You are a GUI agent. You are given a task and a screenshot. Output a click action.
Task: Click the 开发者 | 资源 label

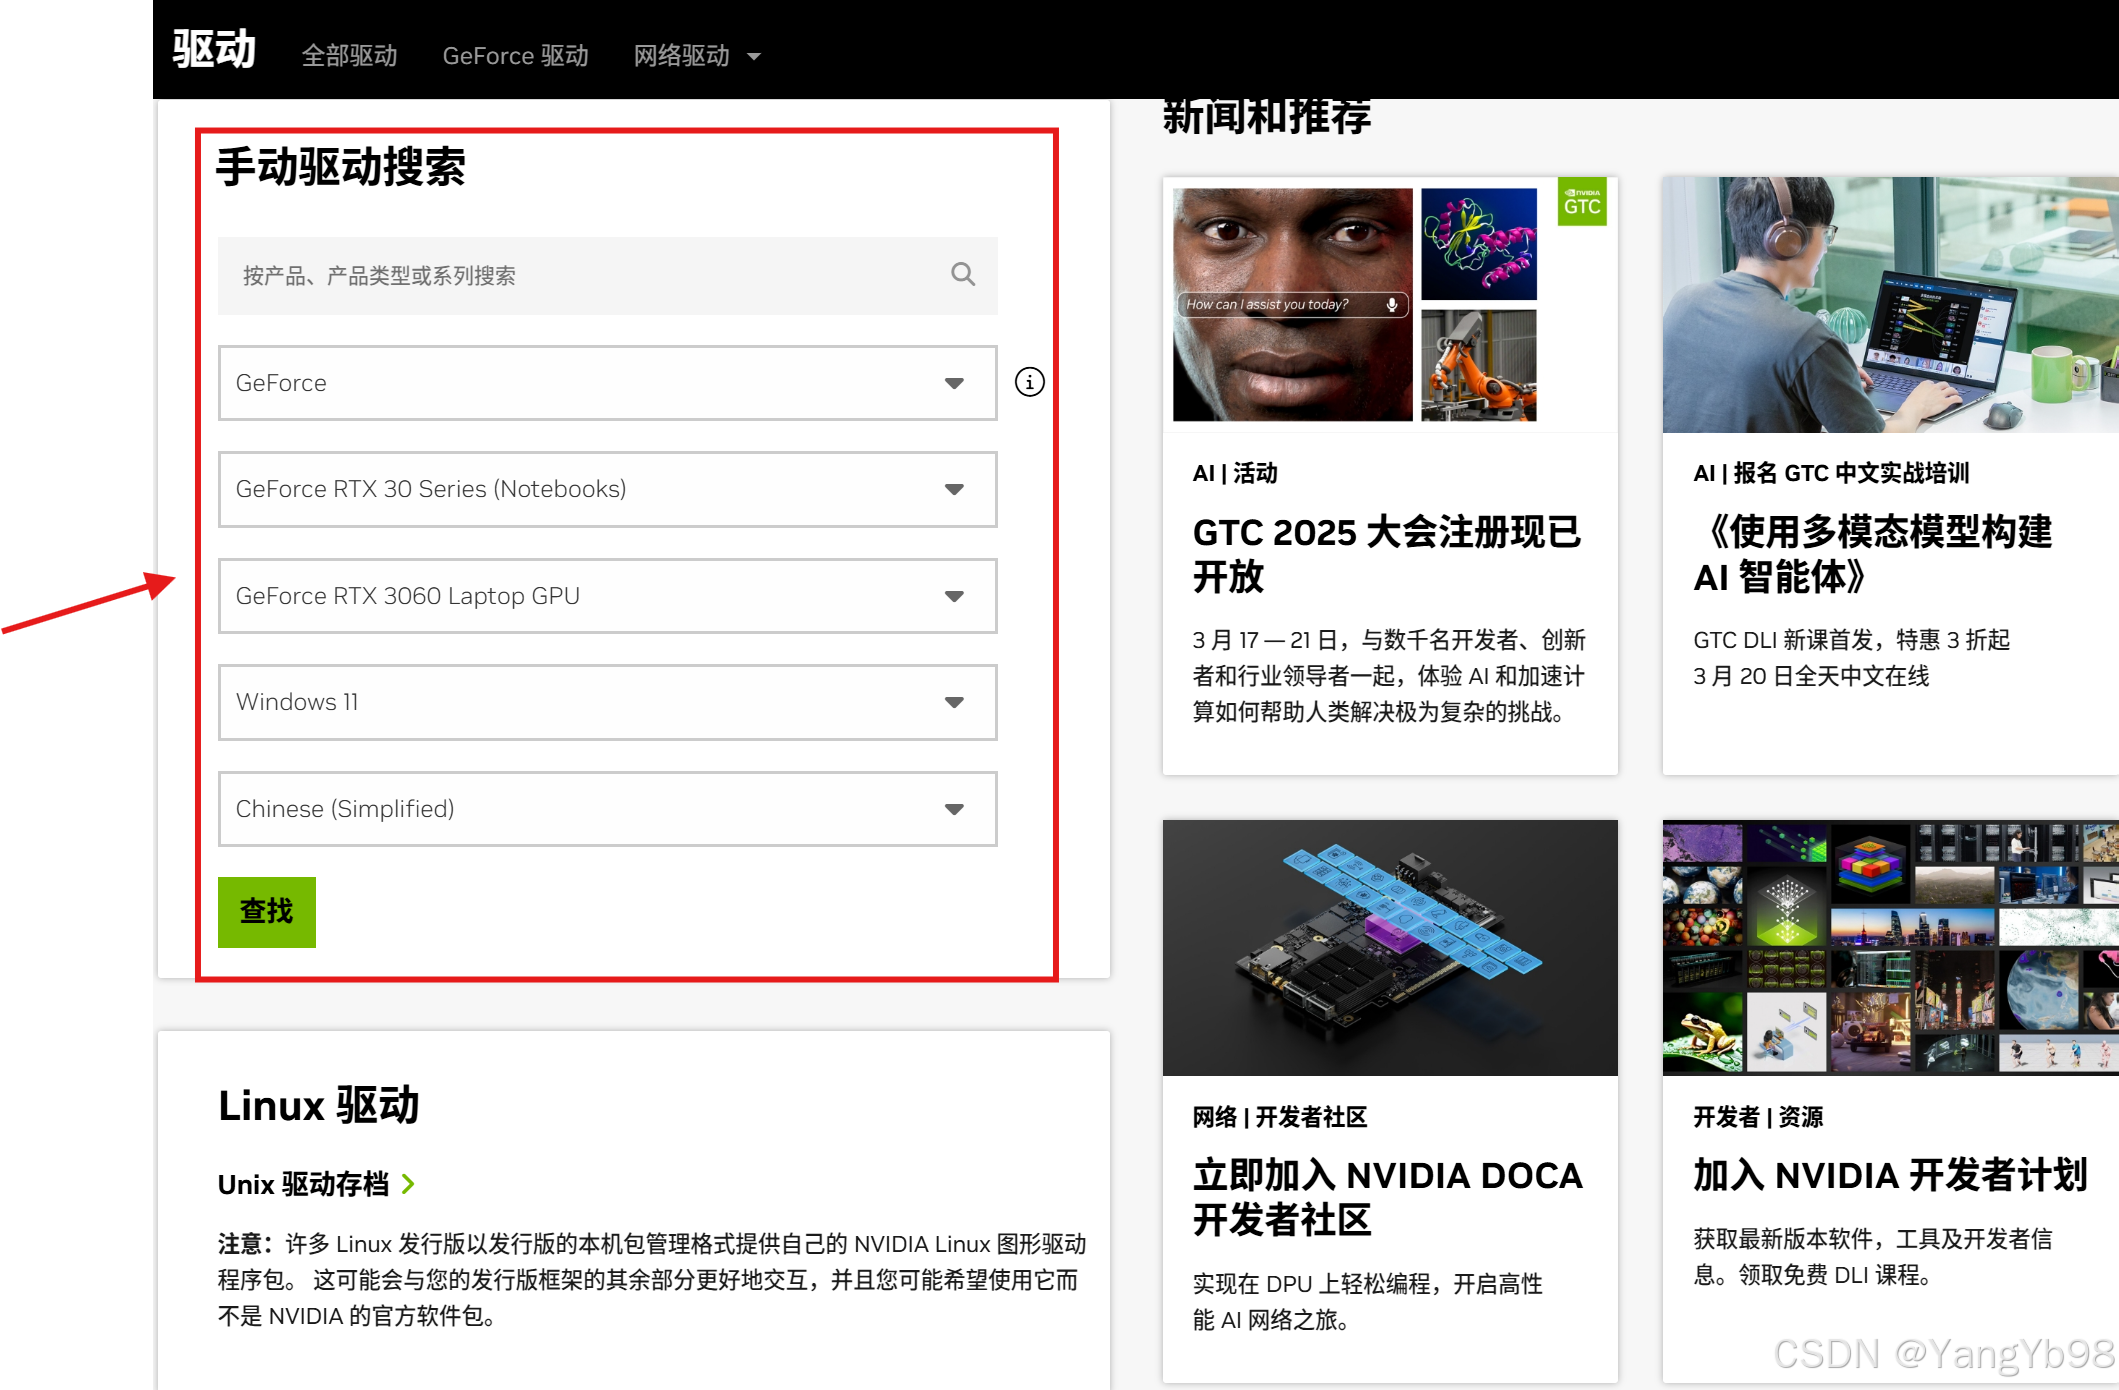pos(1758,1117)
